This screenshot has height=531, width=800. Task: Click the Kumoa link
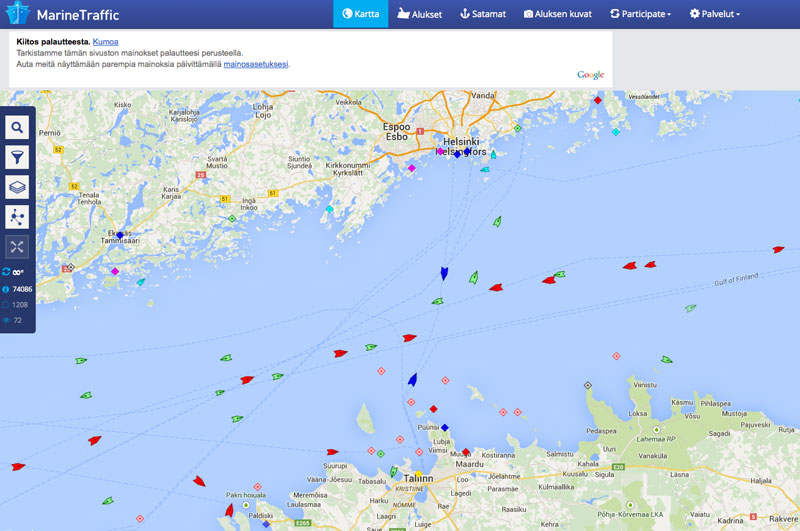106,42
